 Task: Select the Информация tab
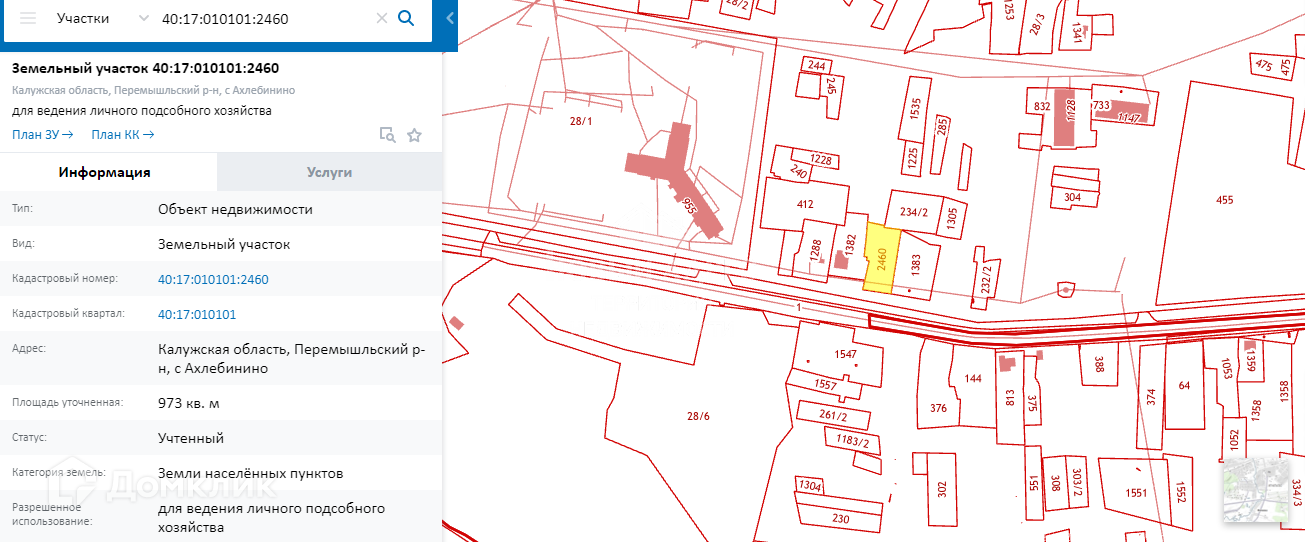click(104, 172)
